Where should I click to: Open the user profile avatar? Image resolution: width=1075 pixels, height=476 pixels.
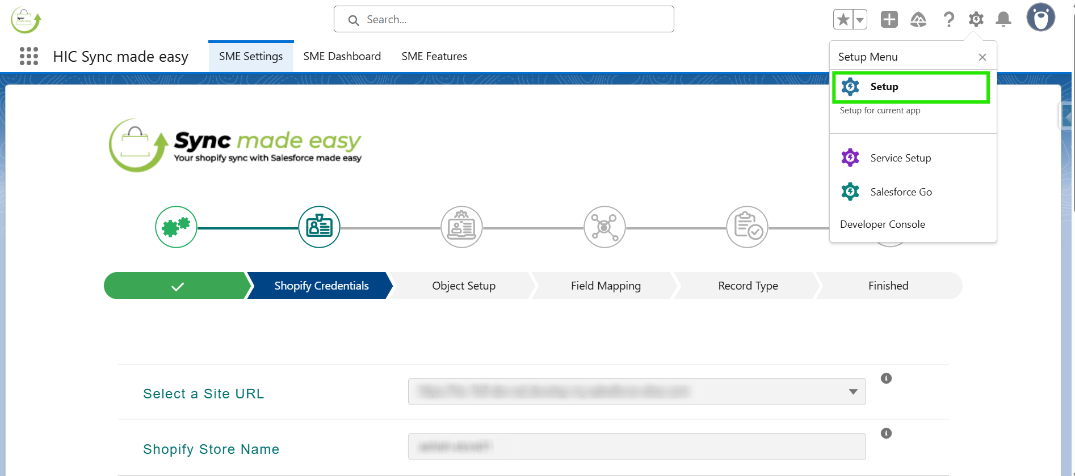pyautogui.click(x=1041, y=18)
